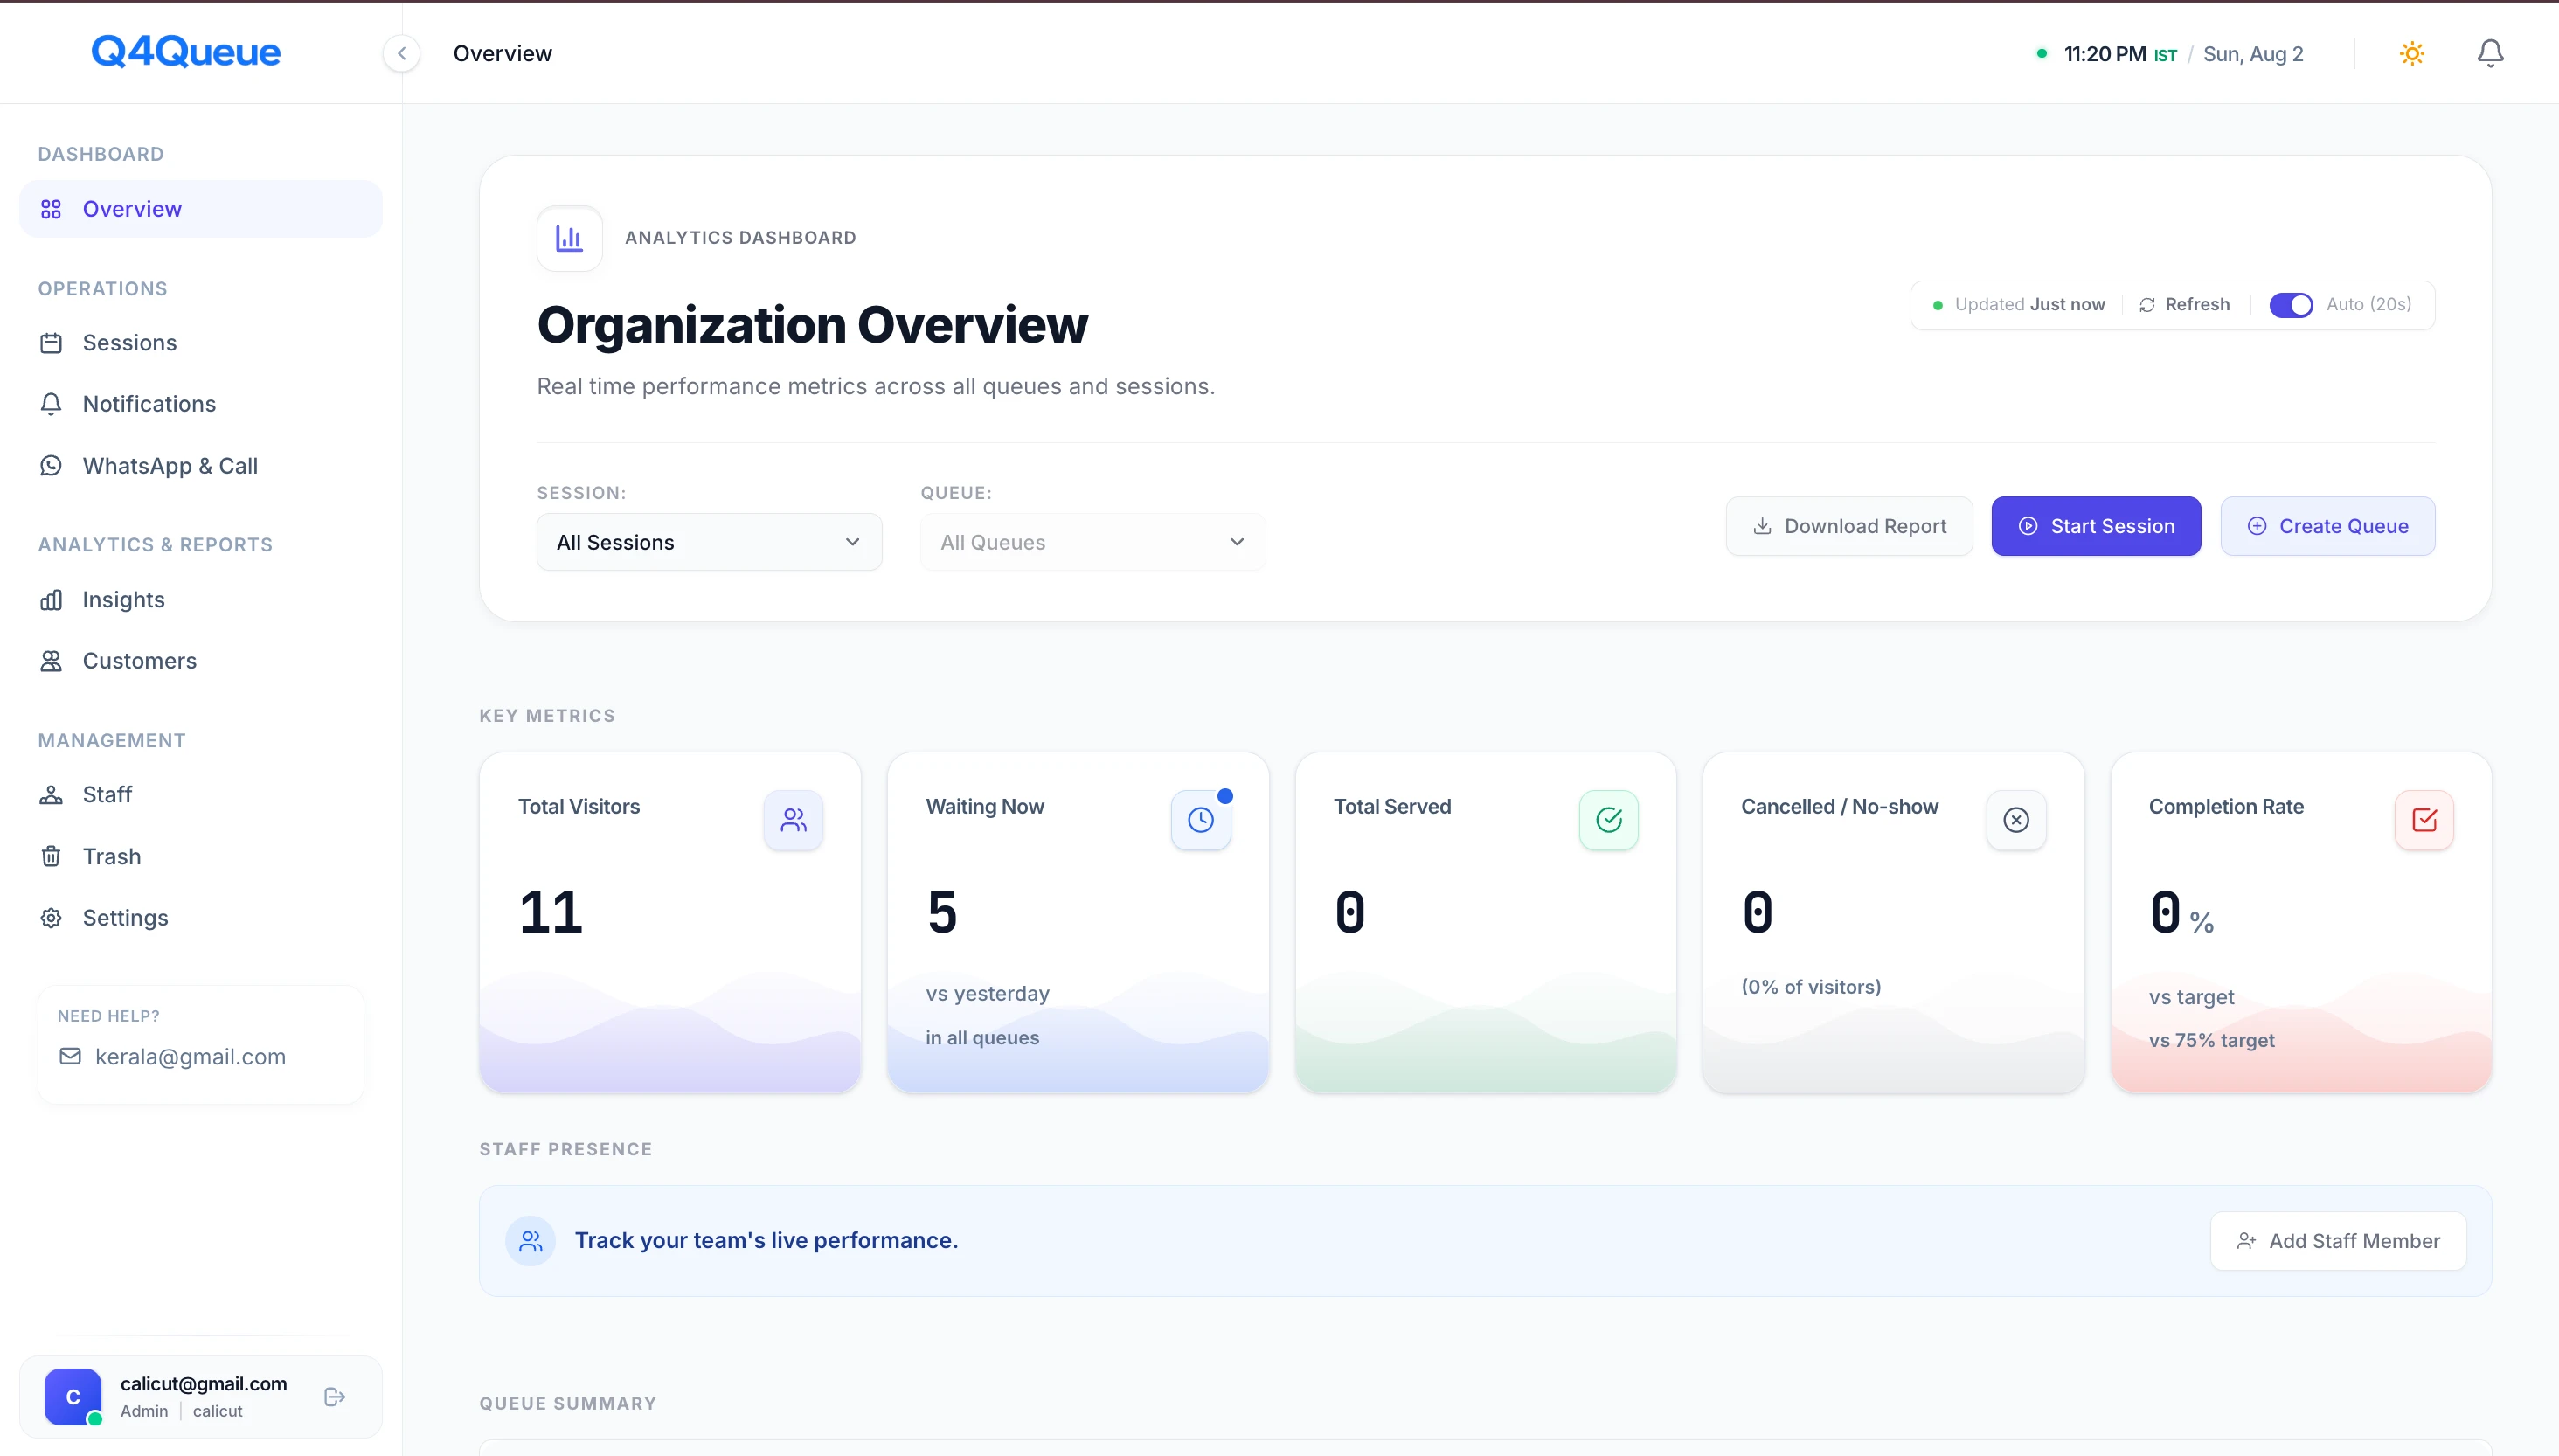
Task: Click the Trash bin icon in sidebar
Action: coord(51,857)
